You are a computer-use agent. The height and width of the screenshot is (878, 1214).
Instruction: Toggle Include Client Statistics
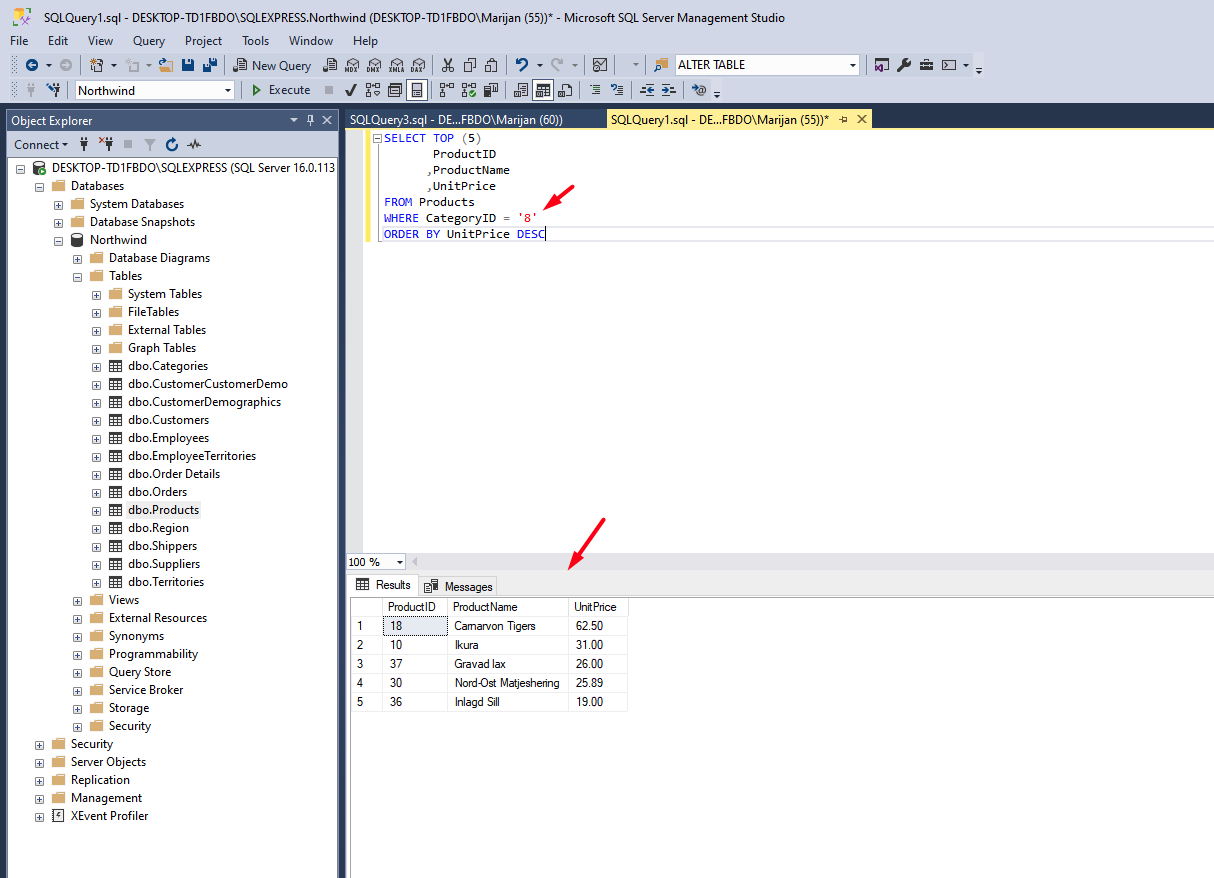coord(490,90)
